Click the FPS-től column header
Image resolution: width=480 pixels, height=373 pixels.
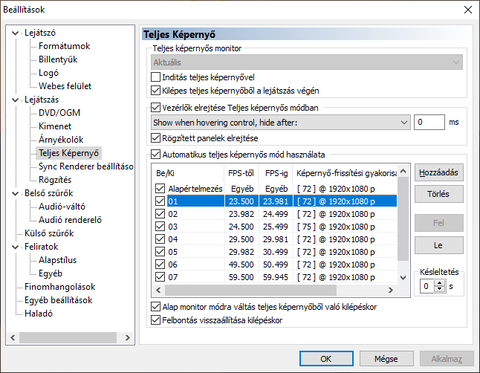point(241,173)
